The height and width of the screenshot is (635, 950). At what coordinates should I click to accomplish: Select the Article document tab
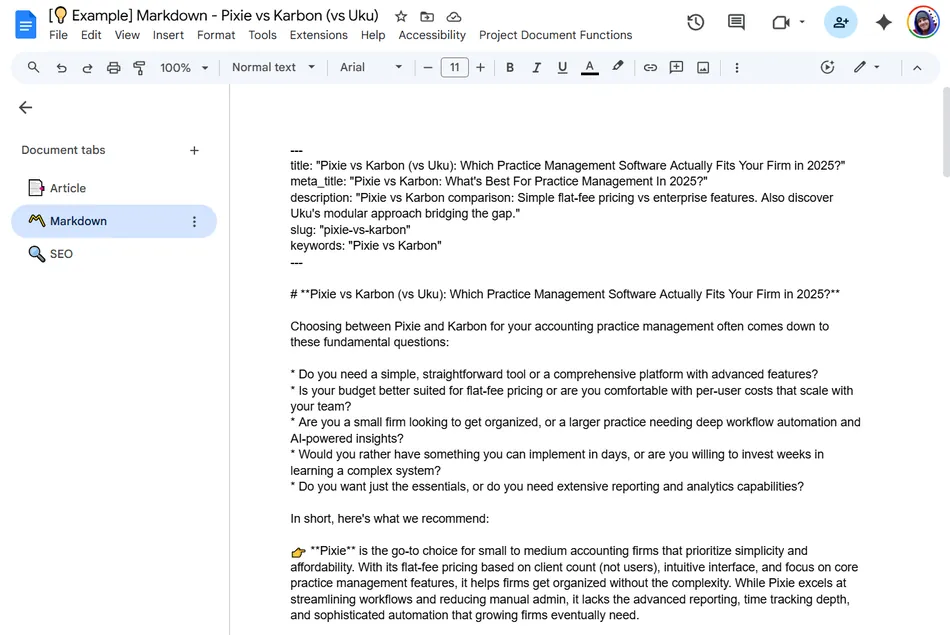pos(69,187)
